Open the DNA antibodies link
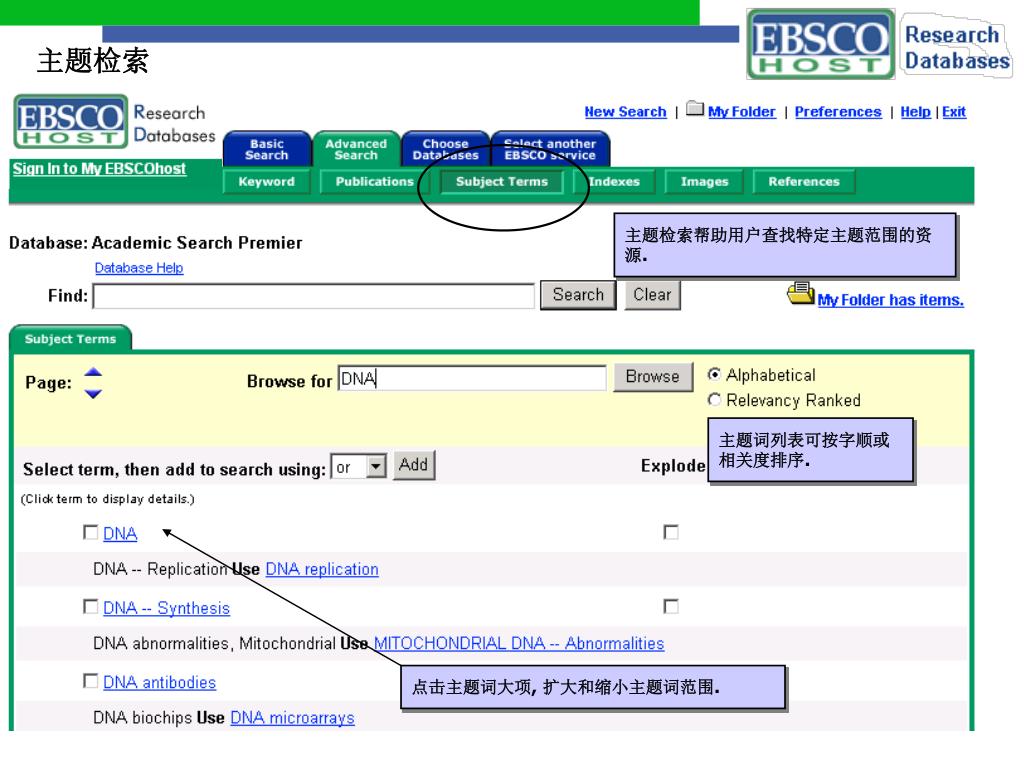This screenshot has width=1024, height=768. click(159, 682)
